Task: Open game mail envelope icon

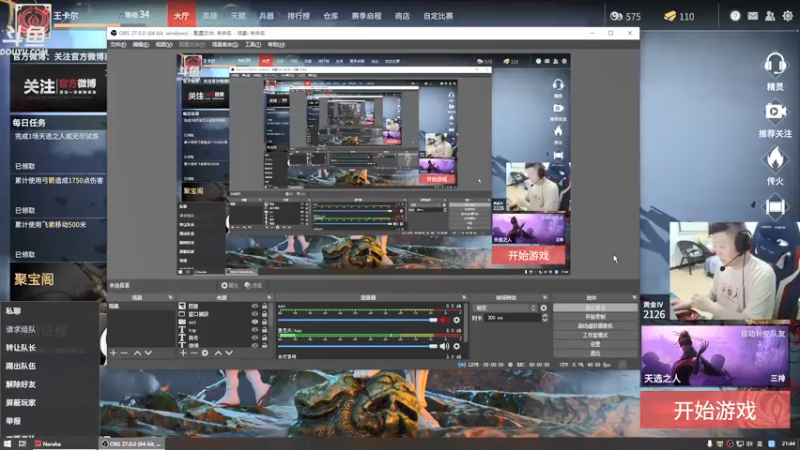Action: pos(753,16)
